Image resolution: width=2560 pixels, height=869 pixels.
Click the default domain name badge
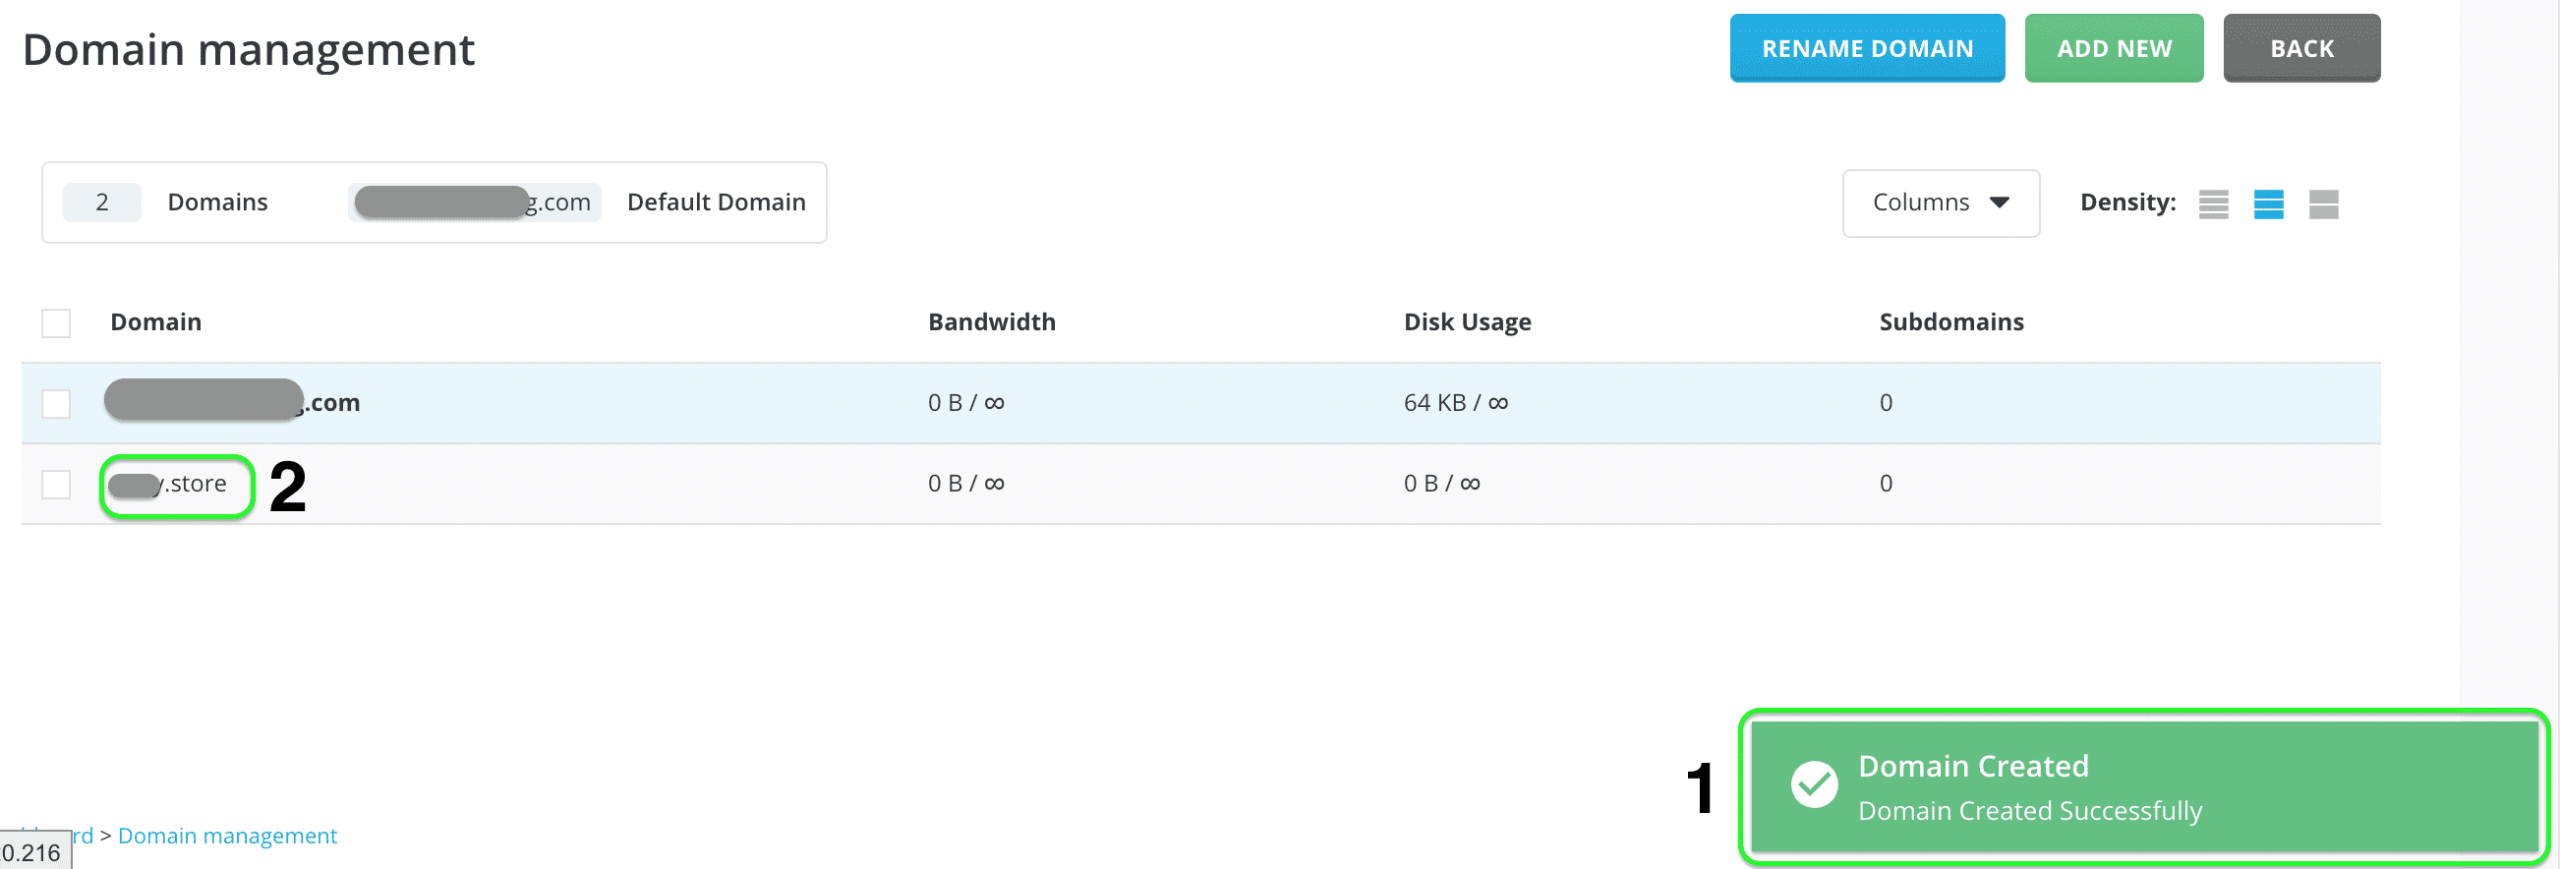474,203
